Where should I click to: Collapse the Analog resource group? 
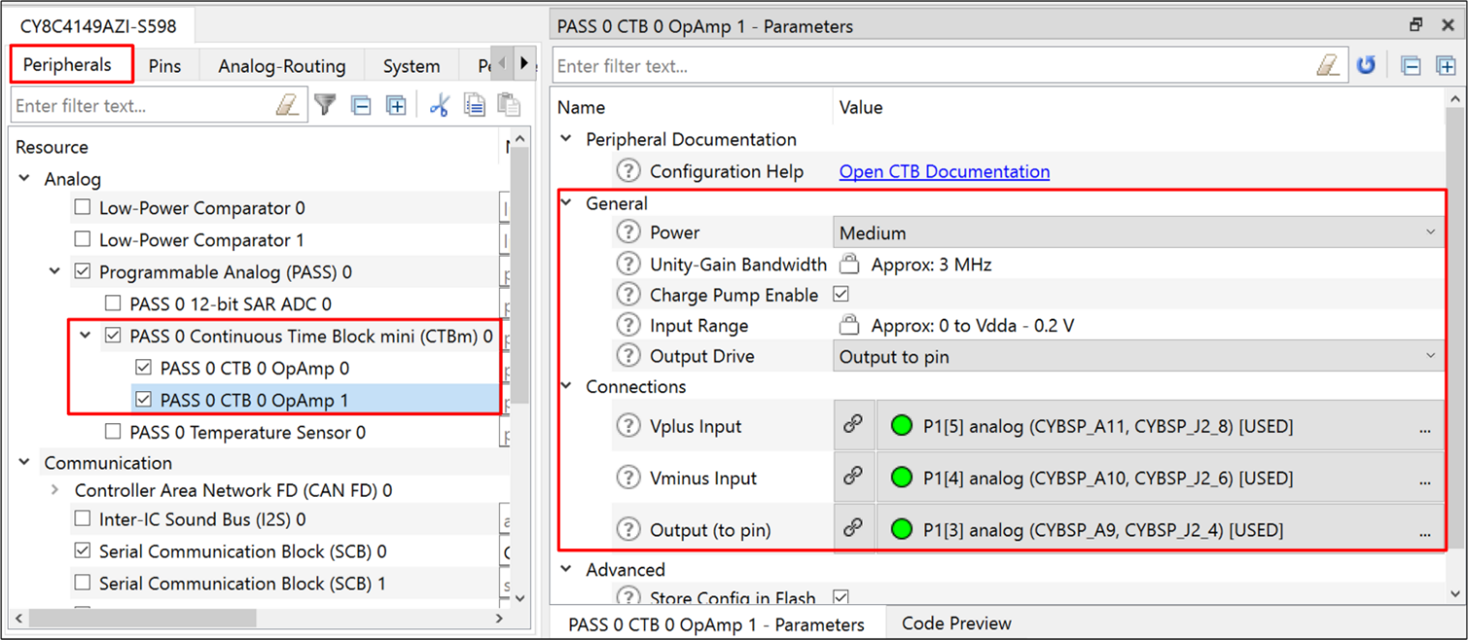coord(24,179)
